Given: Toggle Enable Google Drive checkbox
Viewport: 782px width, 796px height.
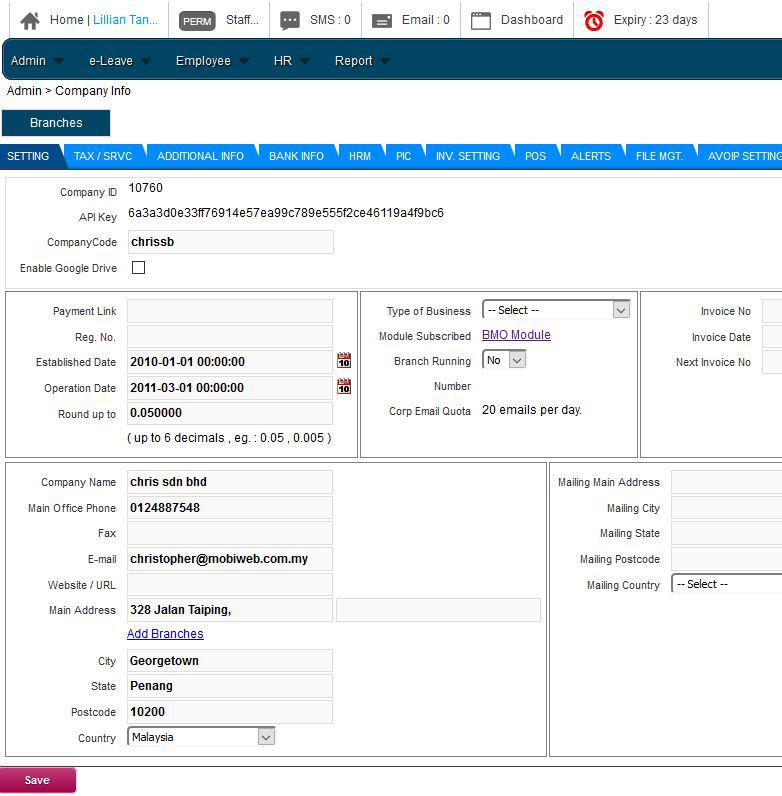Looking at the screenshot, I should point(138,268).
